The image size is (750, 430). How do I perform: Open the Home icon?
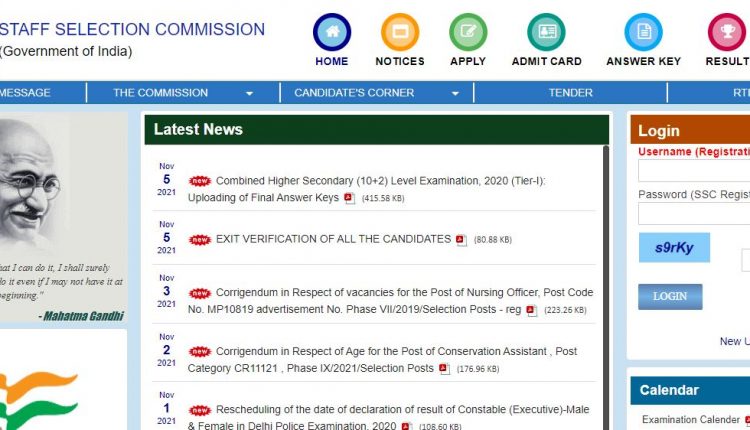pos(331,32)
